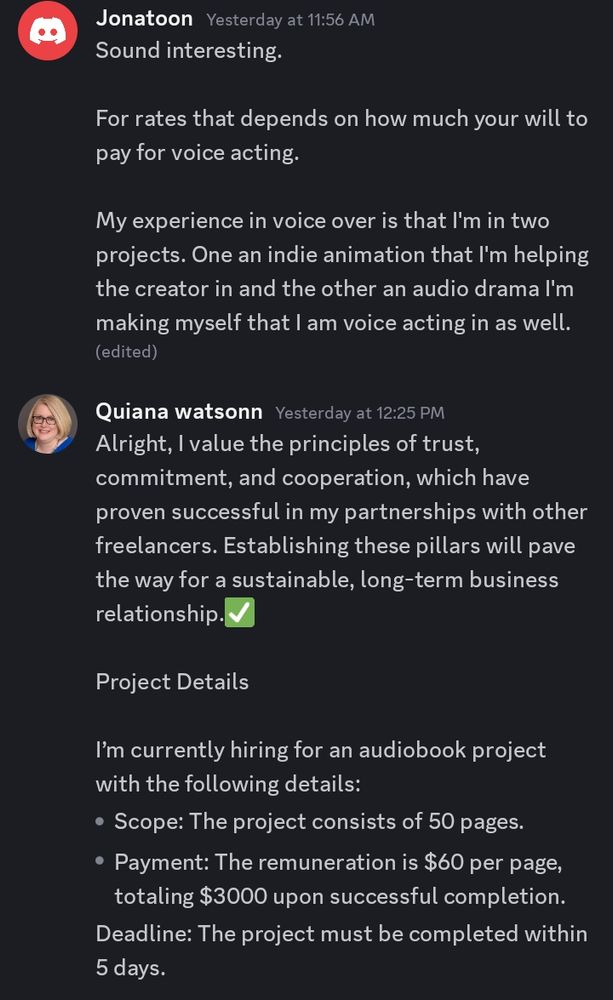Click the "(edited)" label under Jonatoon's message
Screen dimensions: 613x1000
(126, 351)
